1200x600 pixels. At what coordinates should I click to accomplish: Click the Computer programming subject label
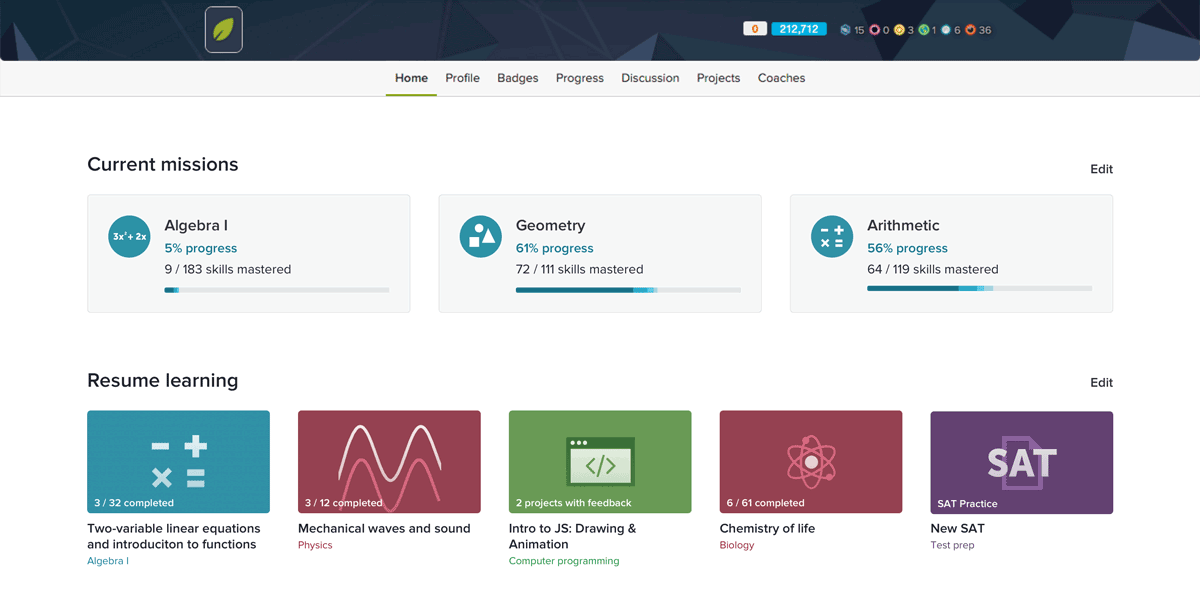(x=564, y=561)
